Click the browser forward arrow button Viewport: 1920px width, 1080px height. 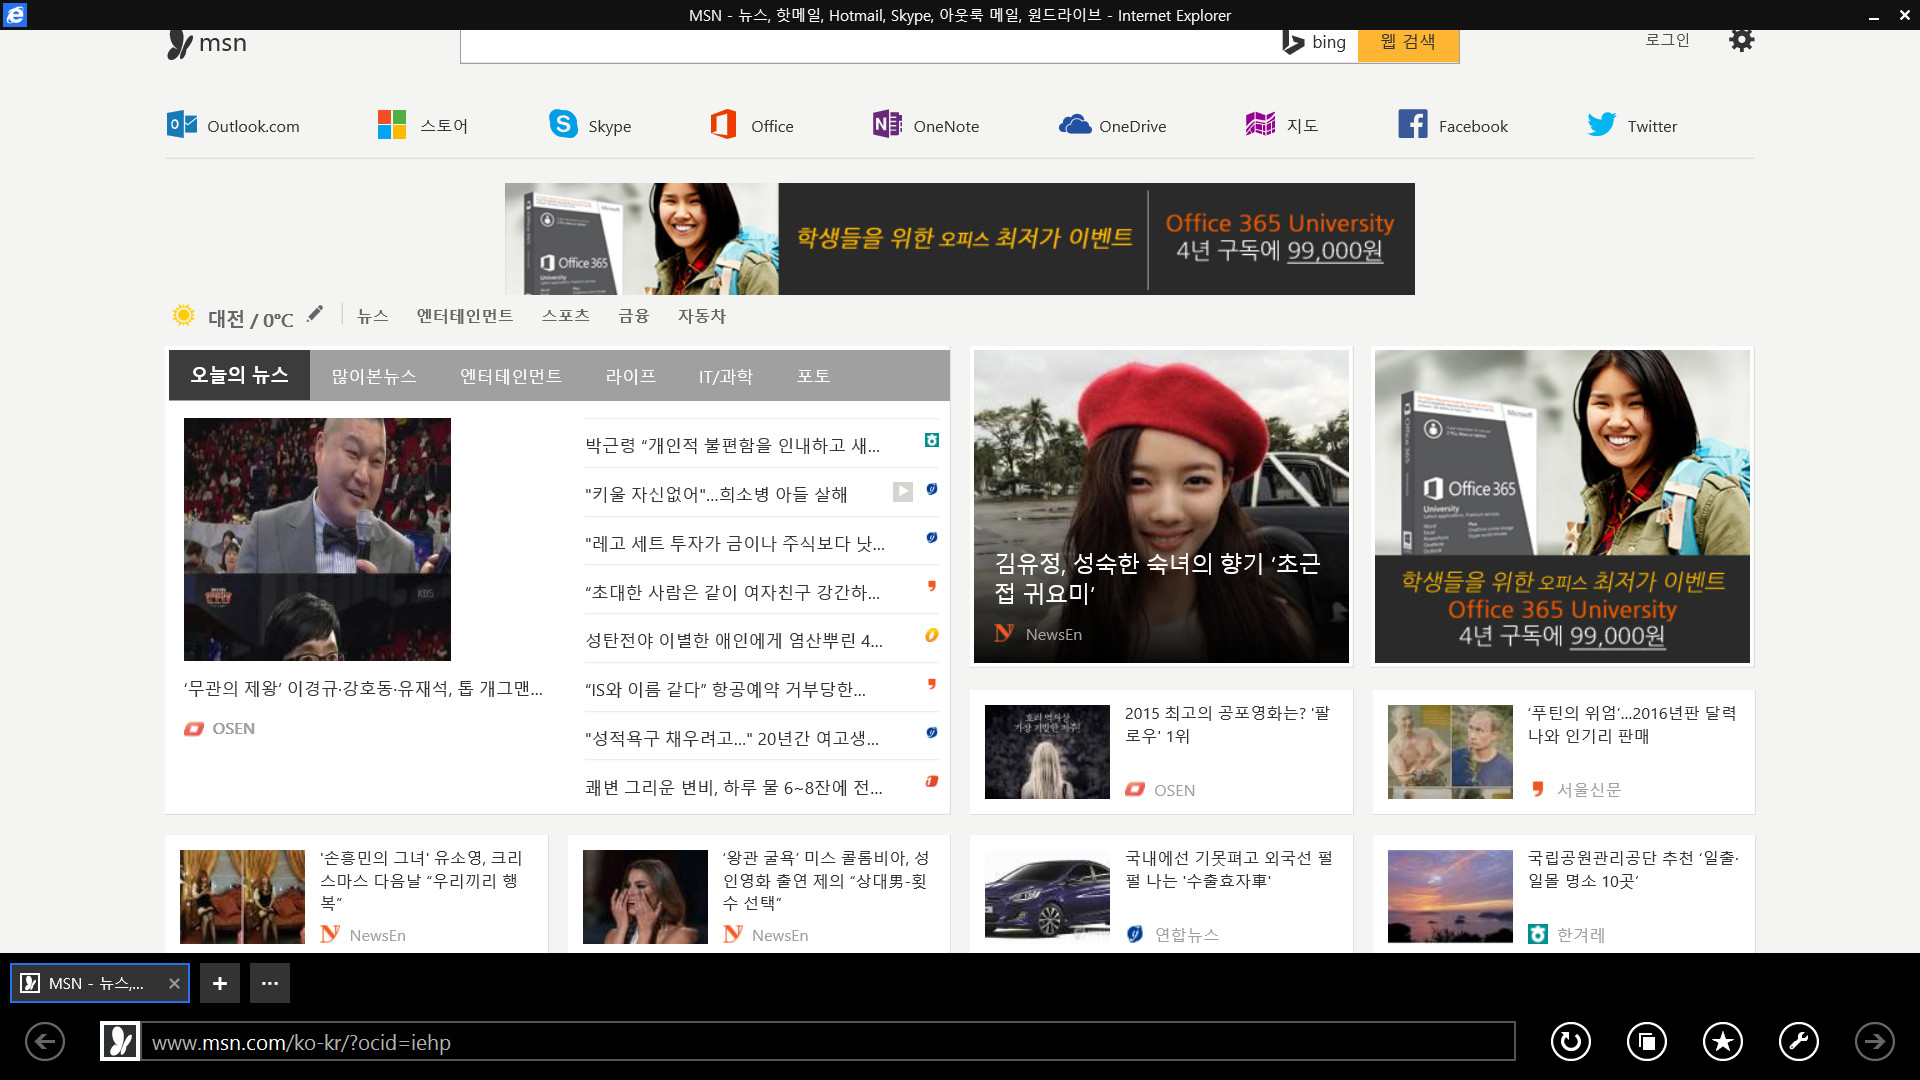click(x=1875, y=1041)
